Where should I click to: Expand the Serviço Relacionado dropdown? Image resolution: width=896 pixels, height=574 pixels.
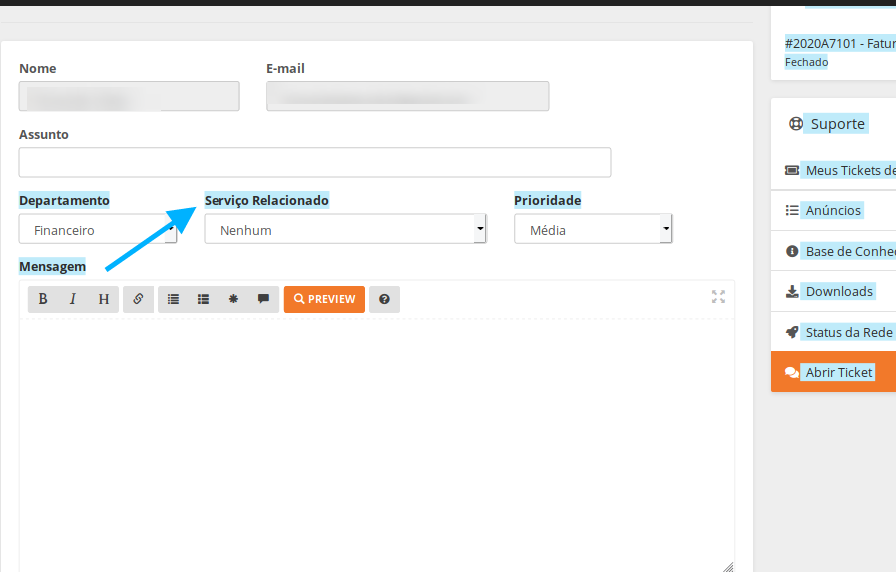(x=345, y=230)
